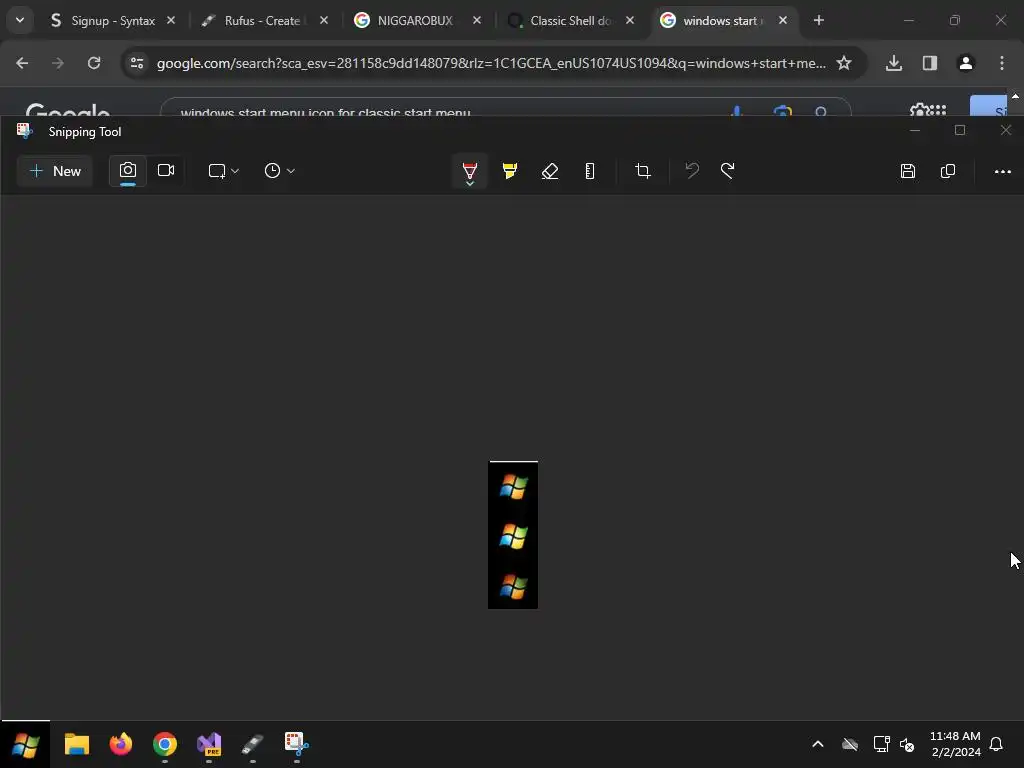The width and height of the screenshot is (1024, 768).
Task: Click the New snip button
Action: point(55,171)
